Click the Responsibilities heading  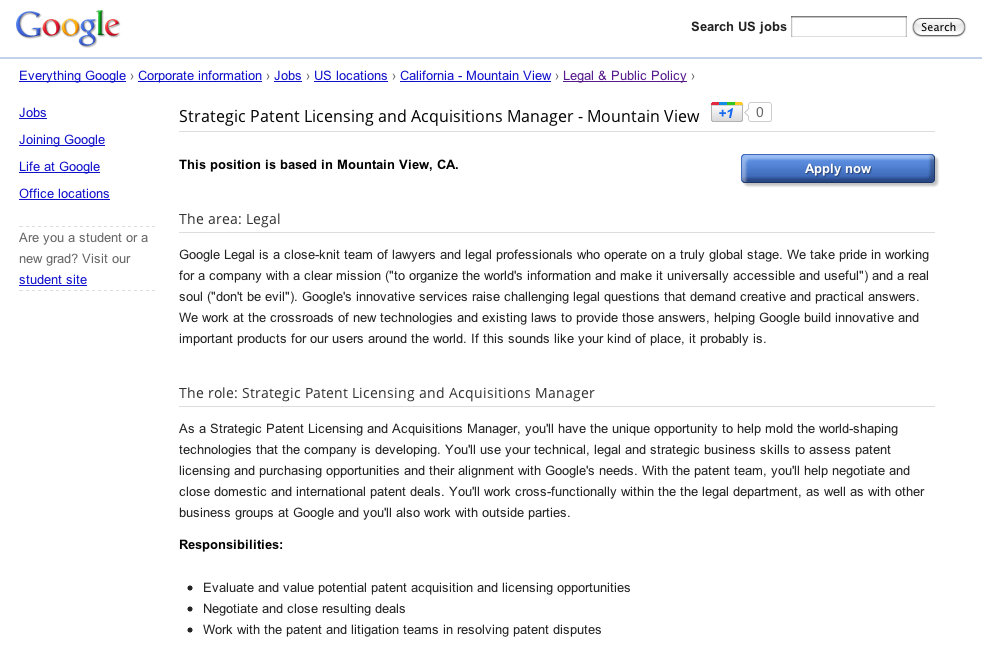[231, 545]
